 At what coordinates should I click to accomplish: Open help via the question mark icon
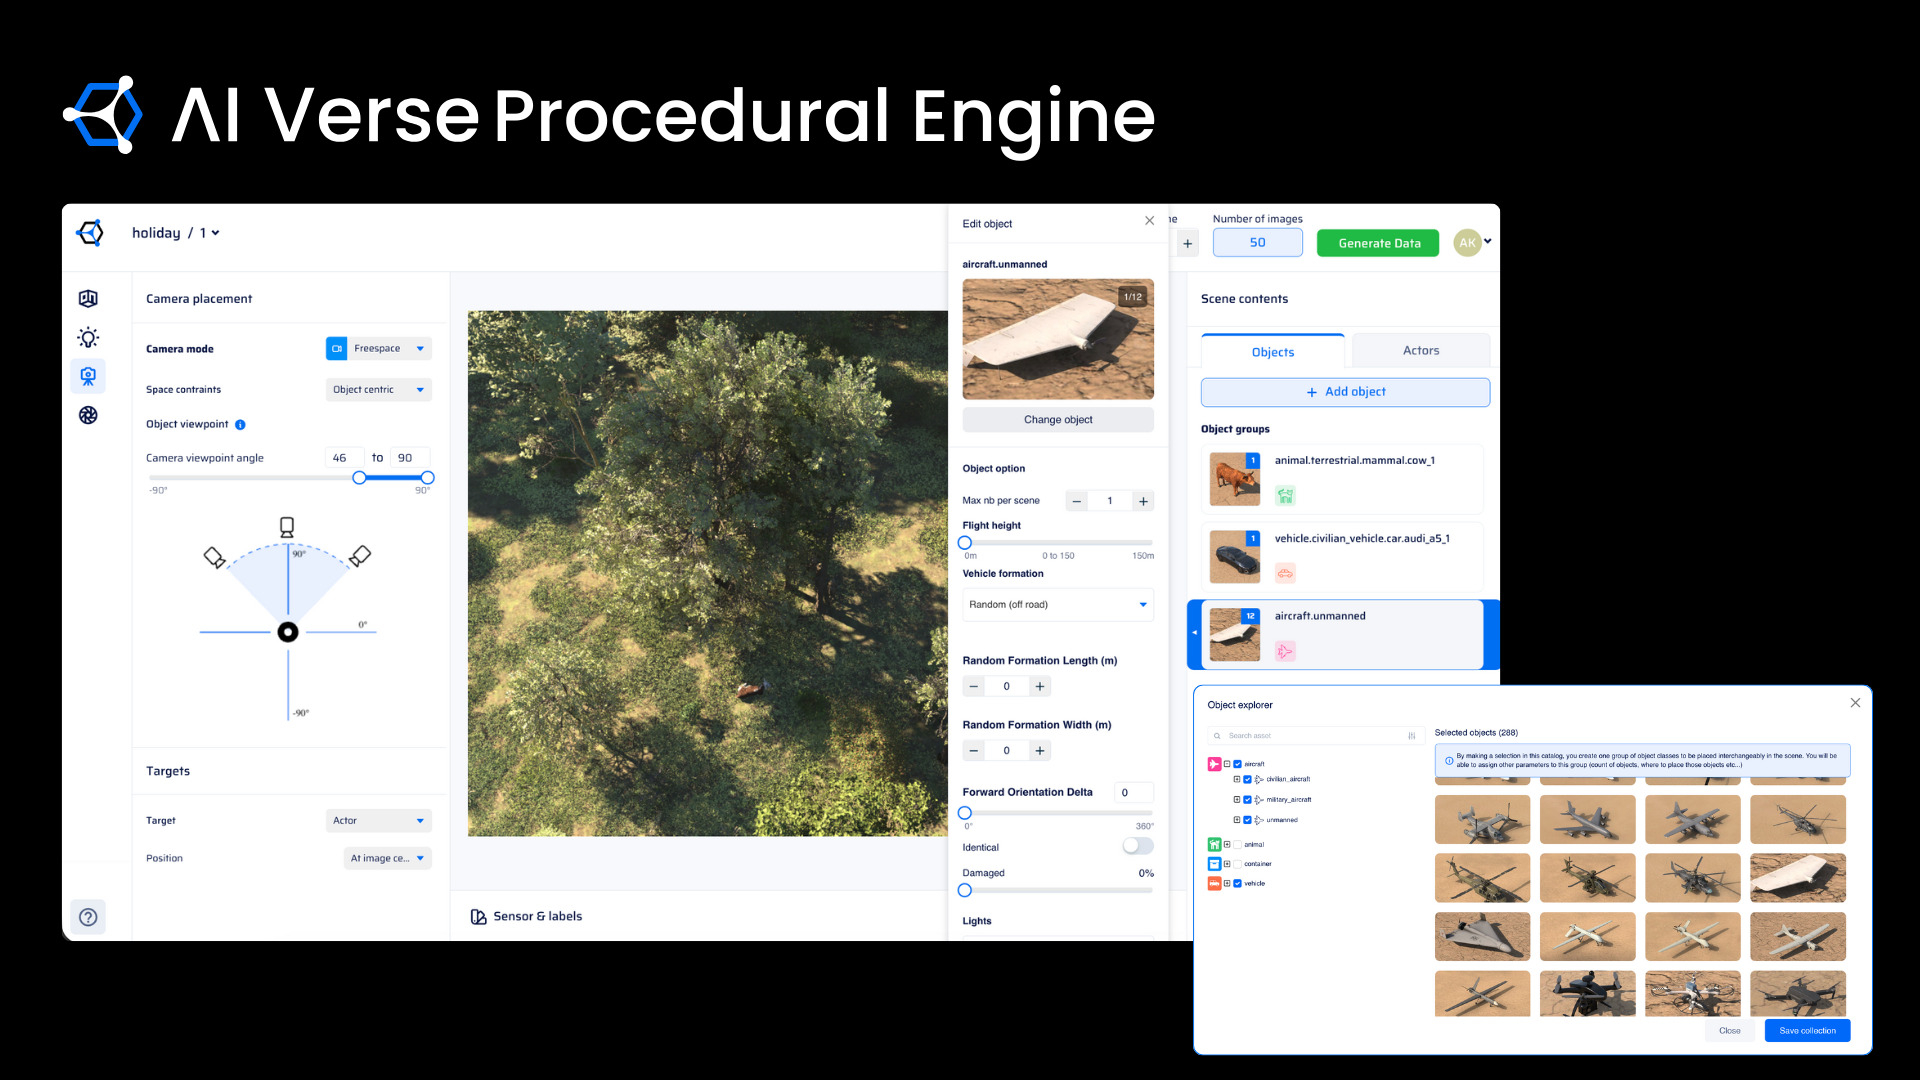pyautogui.click(x=88, y=916)
